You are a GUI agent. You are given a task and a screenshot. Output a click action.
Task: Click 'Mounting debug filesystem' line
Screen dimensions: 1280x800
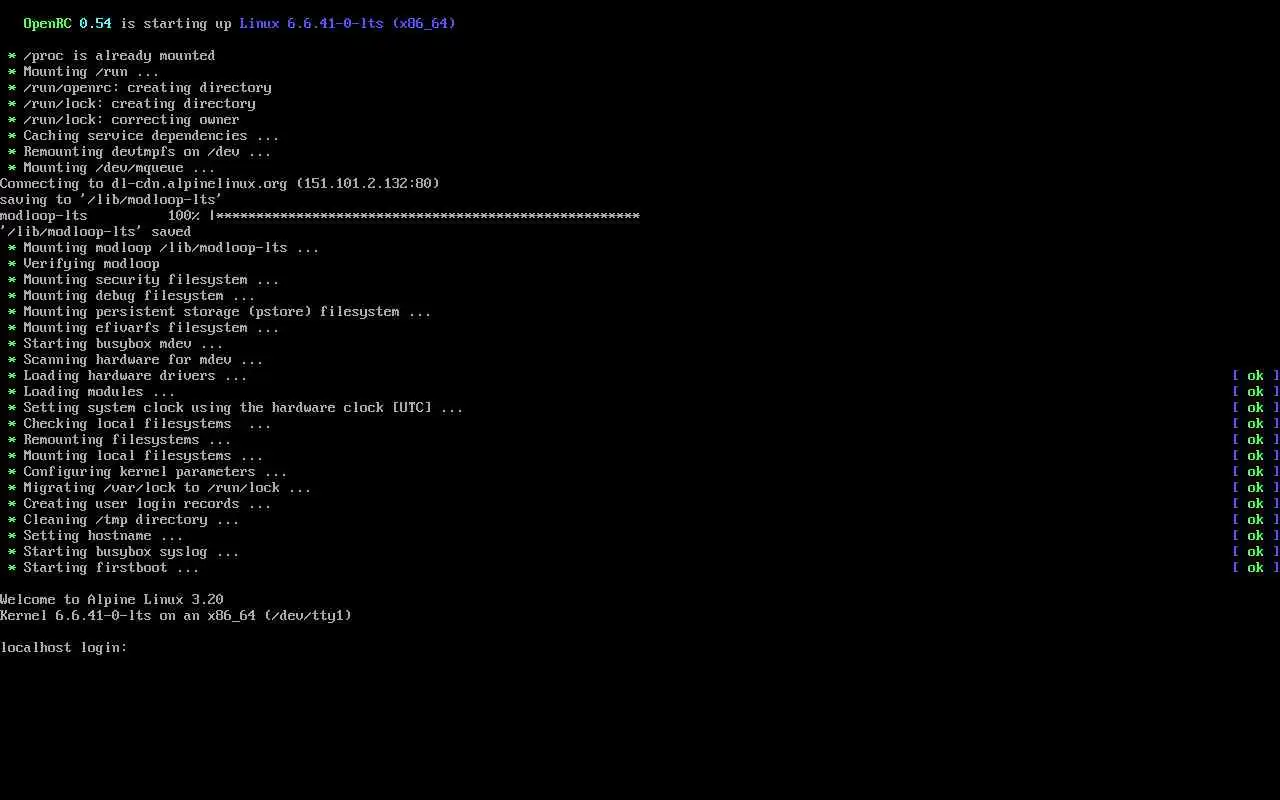[132, 295]
